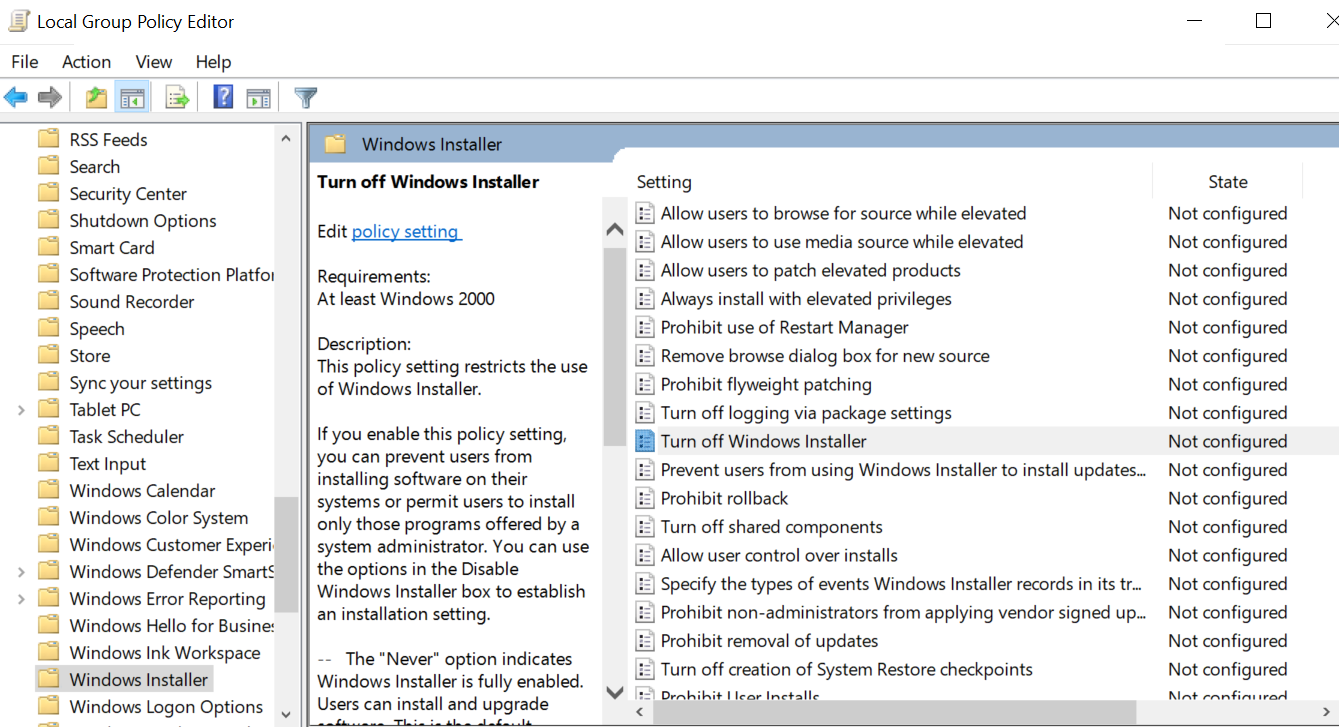Expand the Windows Defender SmartScreen node

point(21,572)
